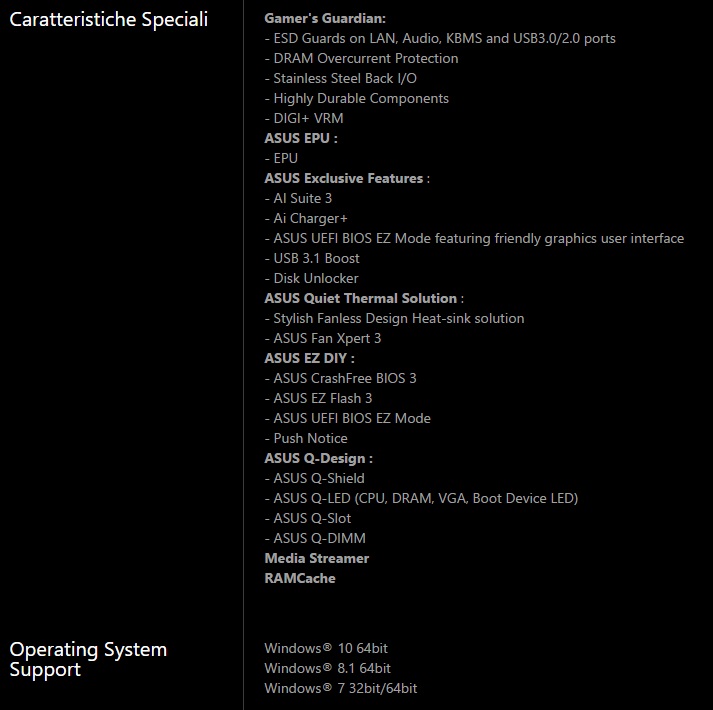Click the RAMCache heading text
713x710 pixels.
click(x=300, y=578)
